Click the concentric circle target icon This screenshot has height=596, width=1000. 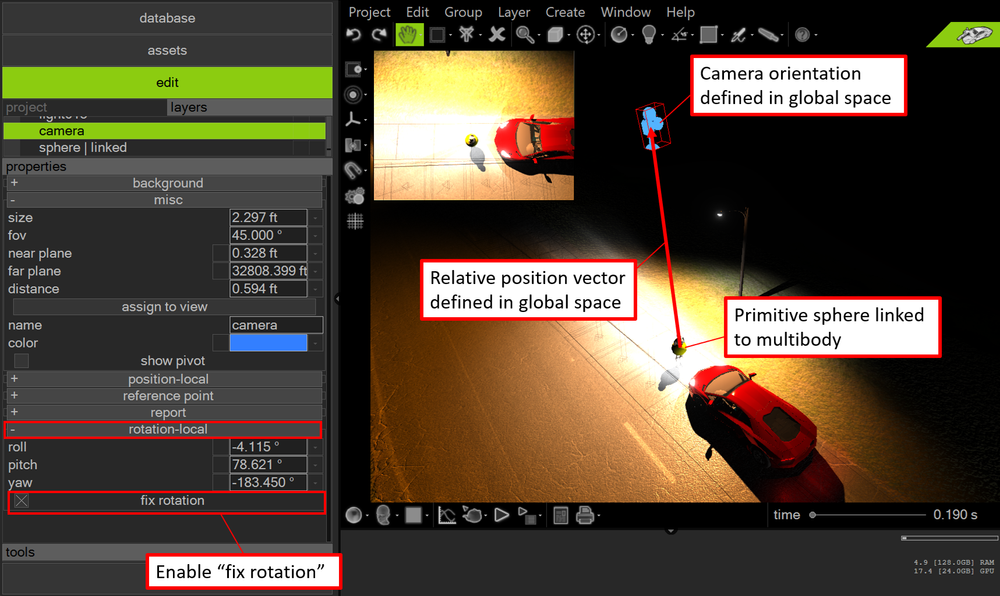pyautogui.click(x=353, y=94)
